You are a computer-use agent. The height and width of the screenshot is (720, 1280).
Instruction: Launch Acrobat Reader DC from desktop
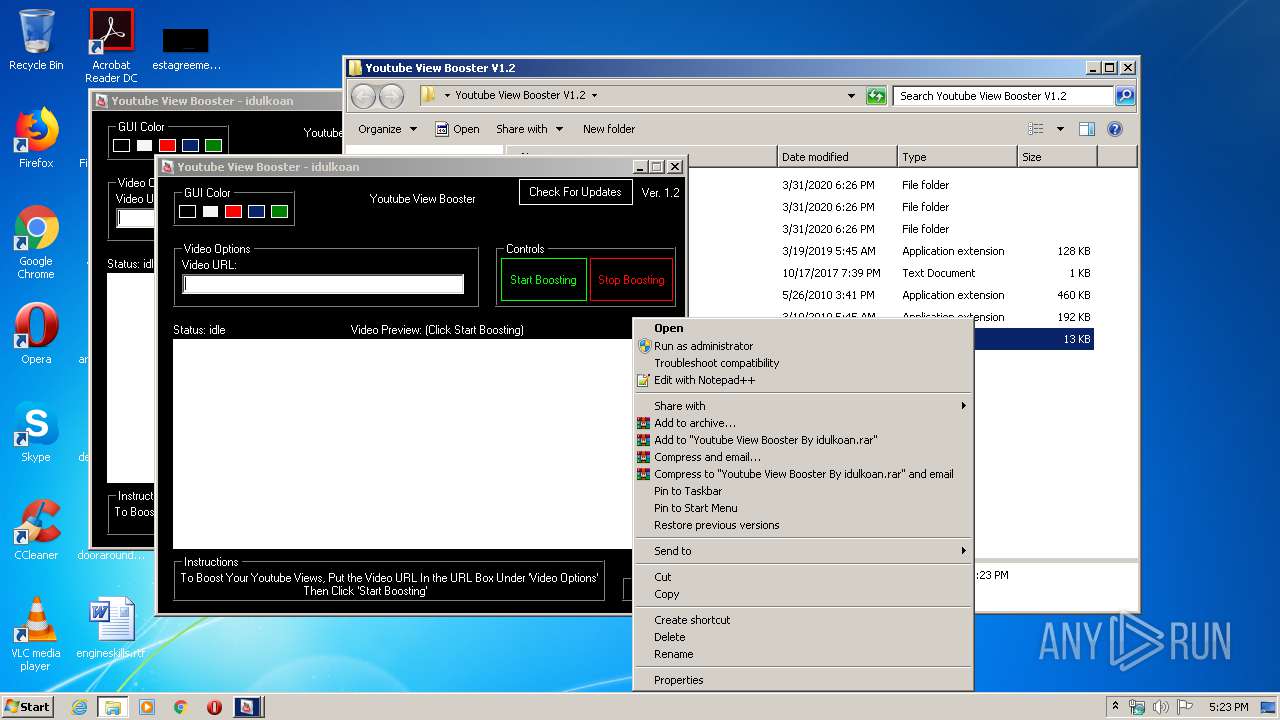tap(111, 46)
